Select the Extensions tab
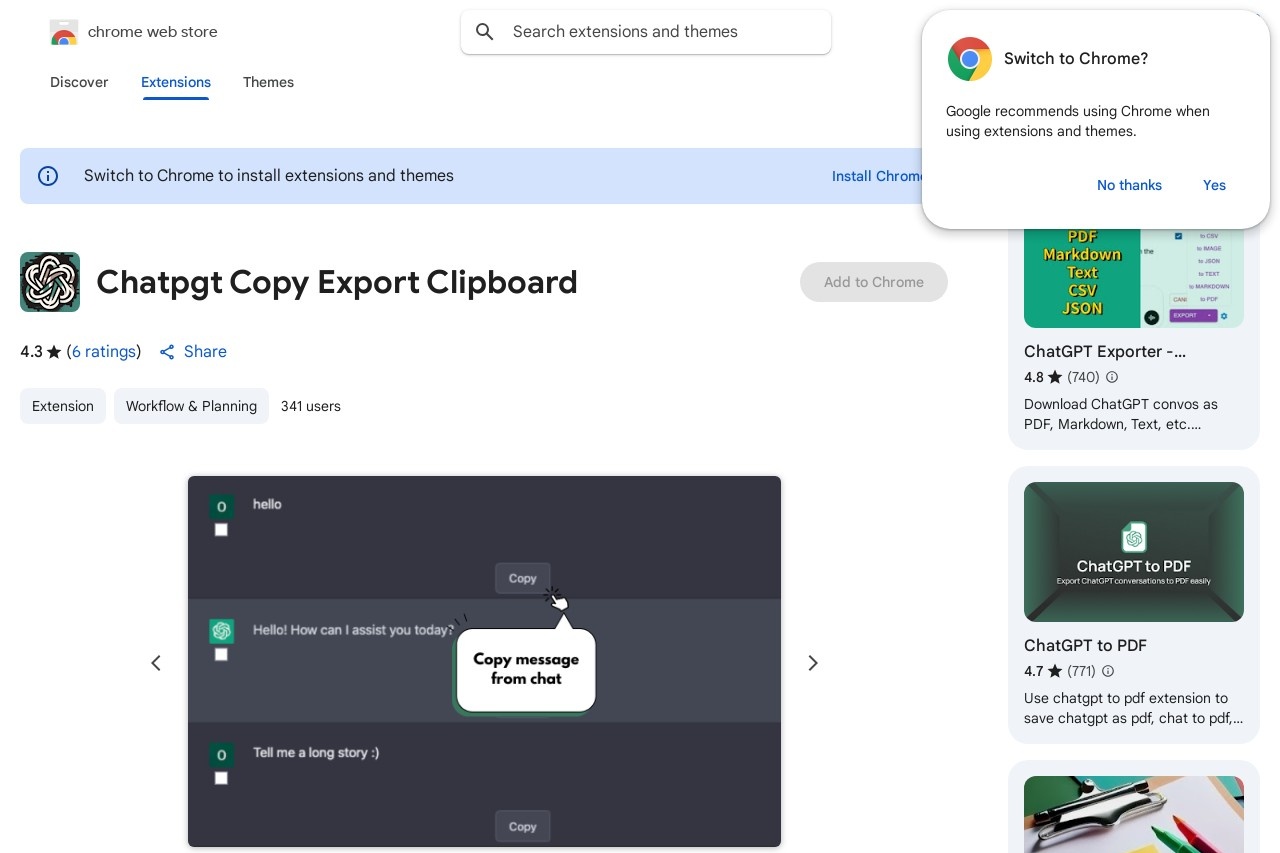The image size is (1280, 853). pyautogui.click(x=176, y=82)
